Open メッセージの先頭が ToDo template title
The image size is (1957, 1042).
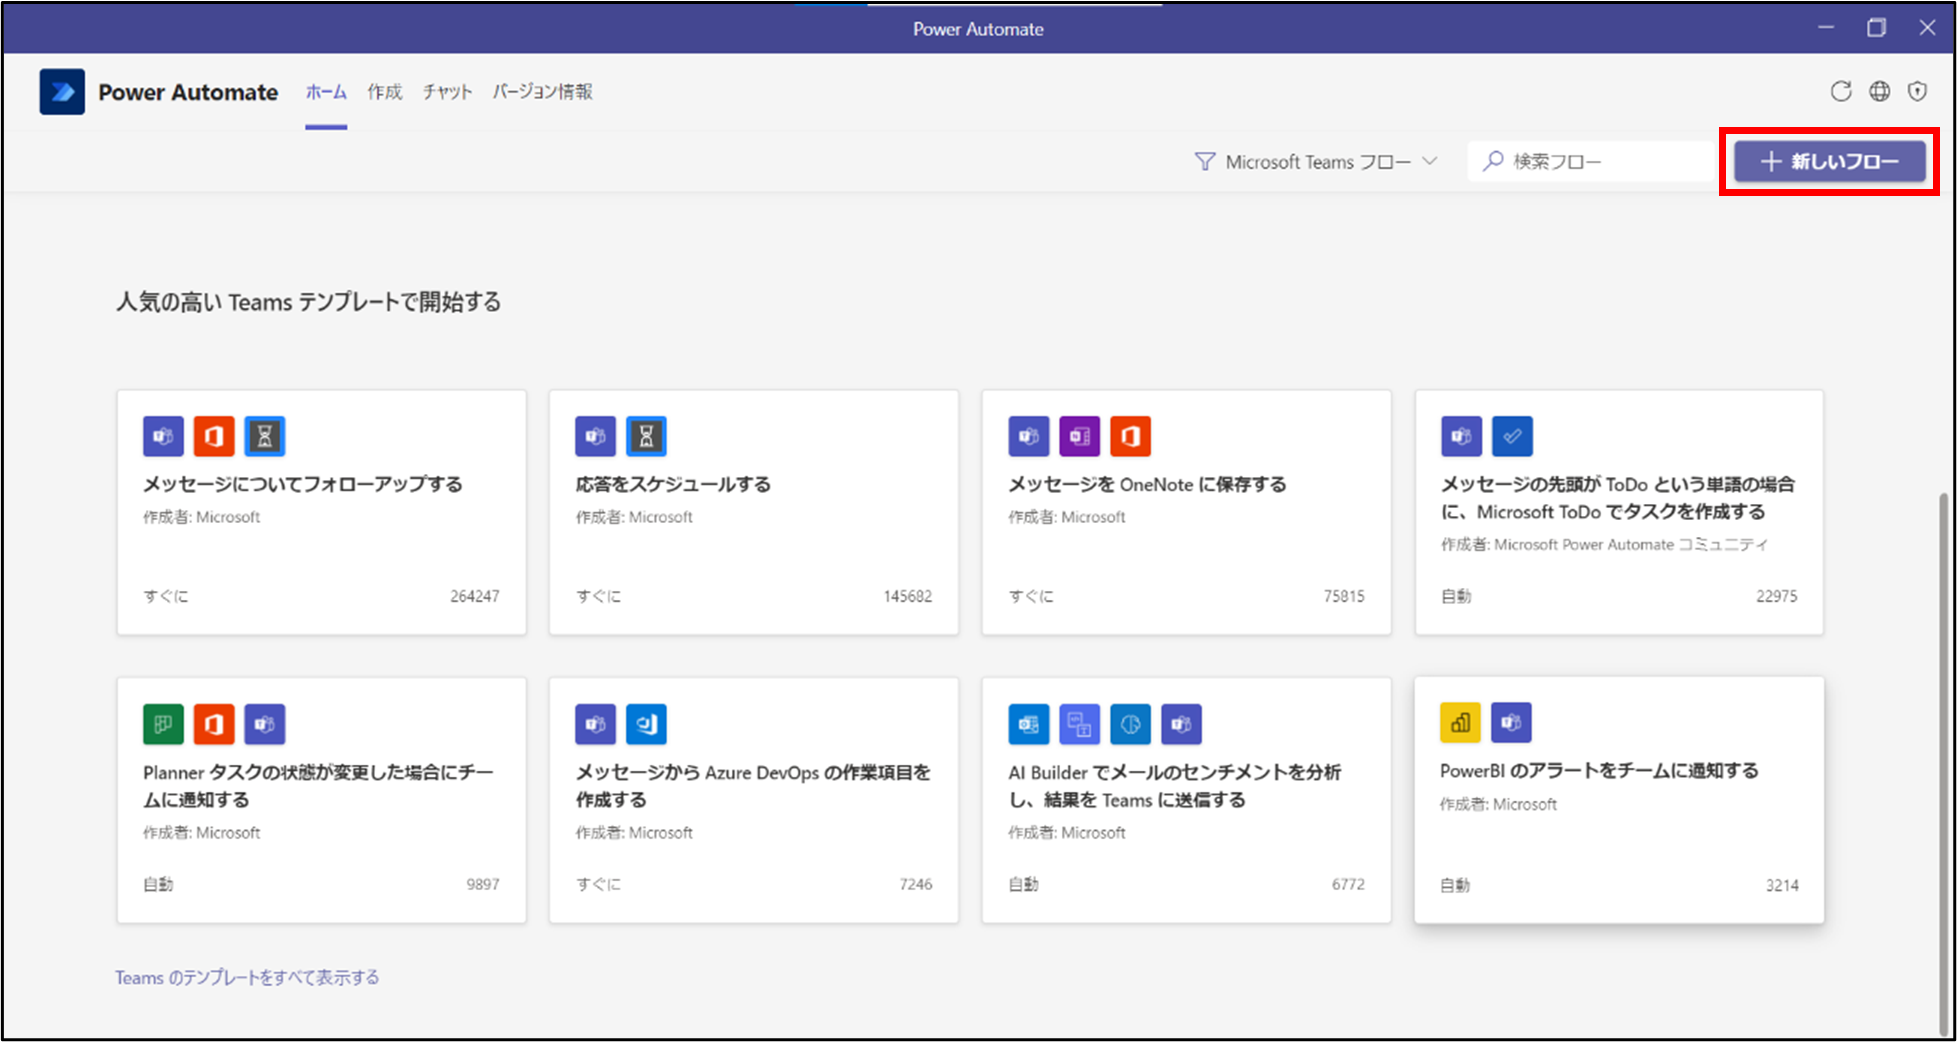[x=1618, y=498]
